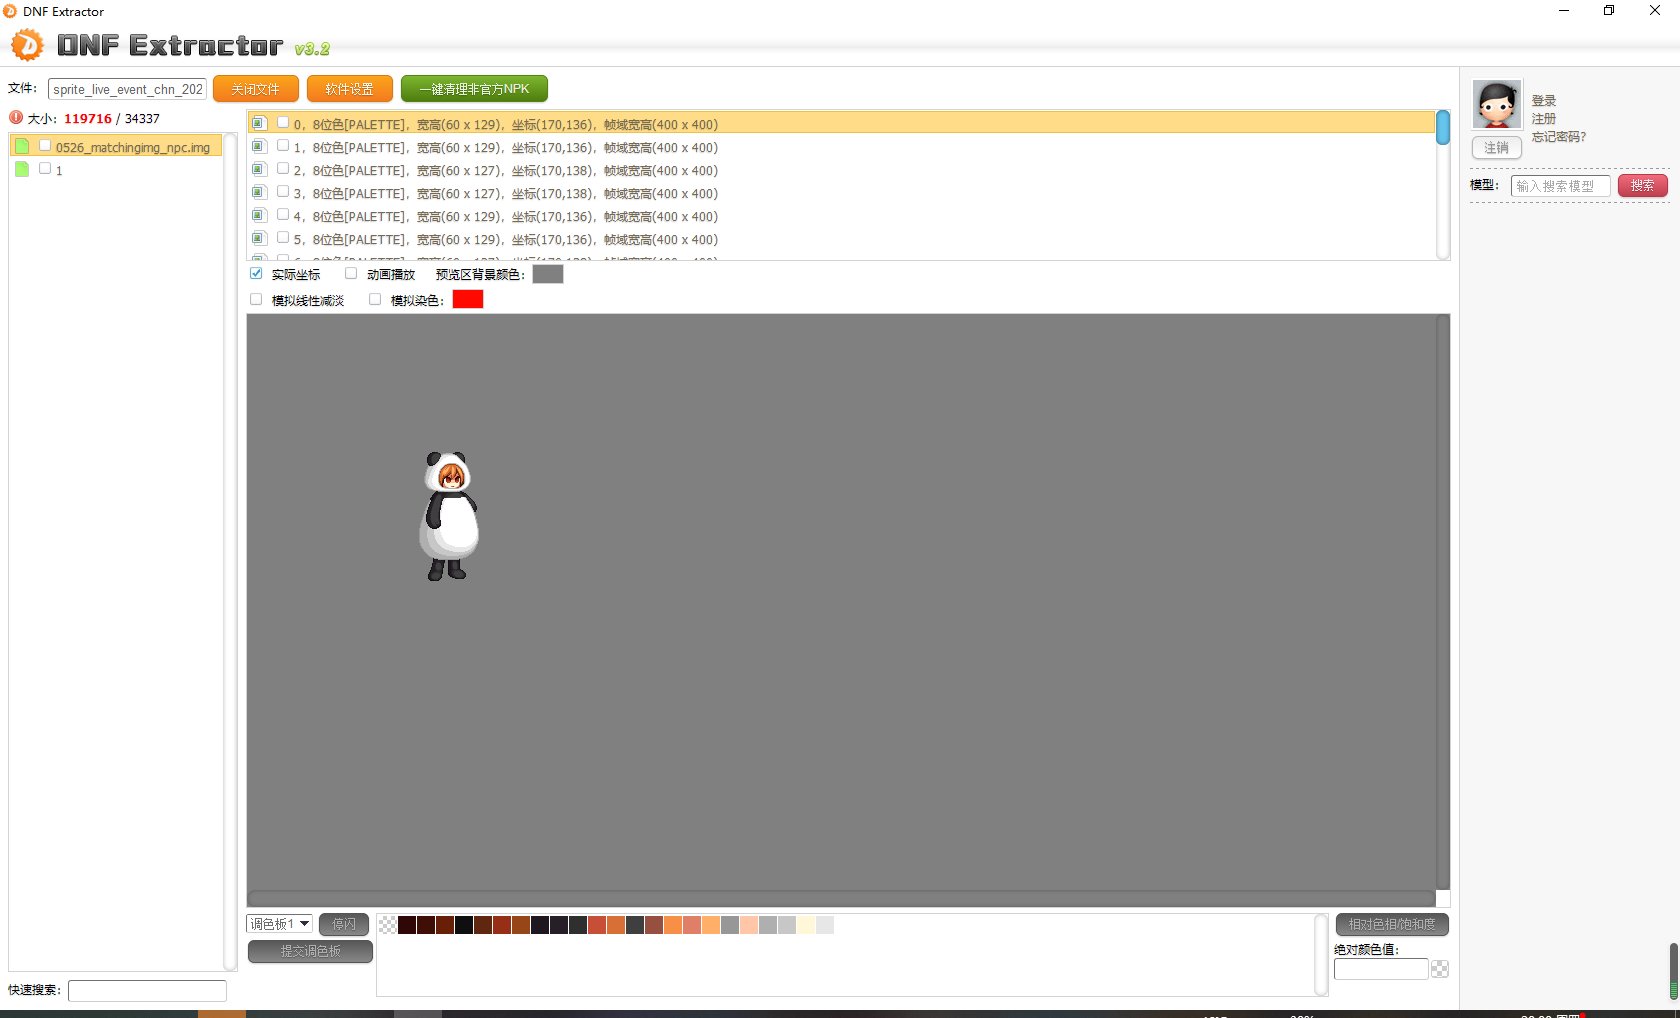Image resolution: width=1680 pixels, height=1018 pixels.
Task: Tick the checkbox for frame 5
Action: pyautogui.click(x=283, y=237)
